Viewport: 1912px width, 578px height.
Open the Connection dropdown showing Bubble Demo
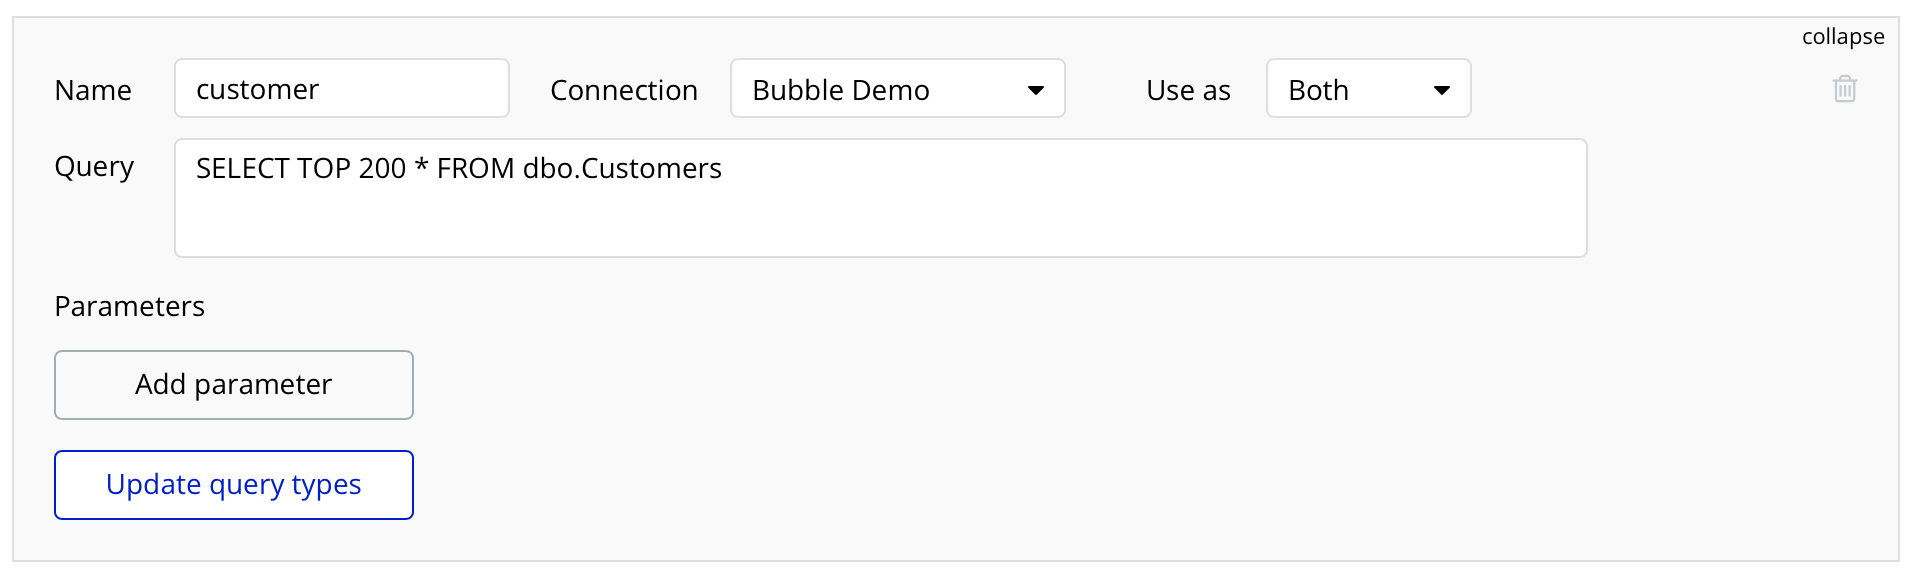coord(896,89)
